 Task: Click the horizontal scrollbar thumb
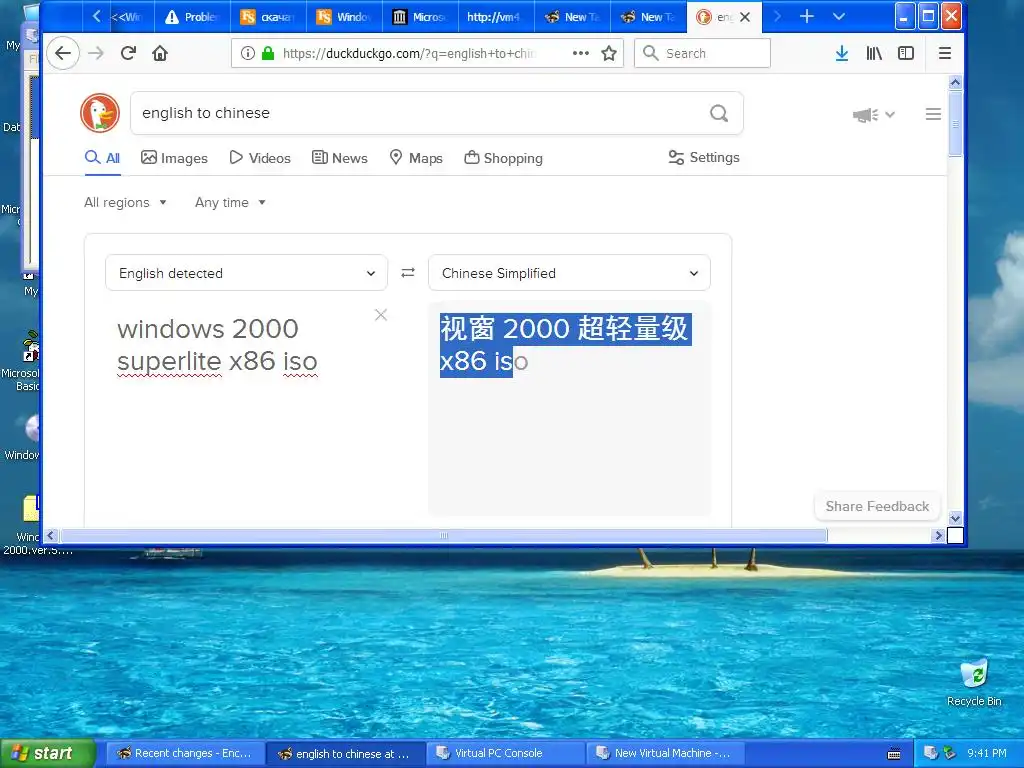pyautogui.click(x=443, y=536)
